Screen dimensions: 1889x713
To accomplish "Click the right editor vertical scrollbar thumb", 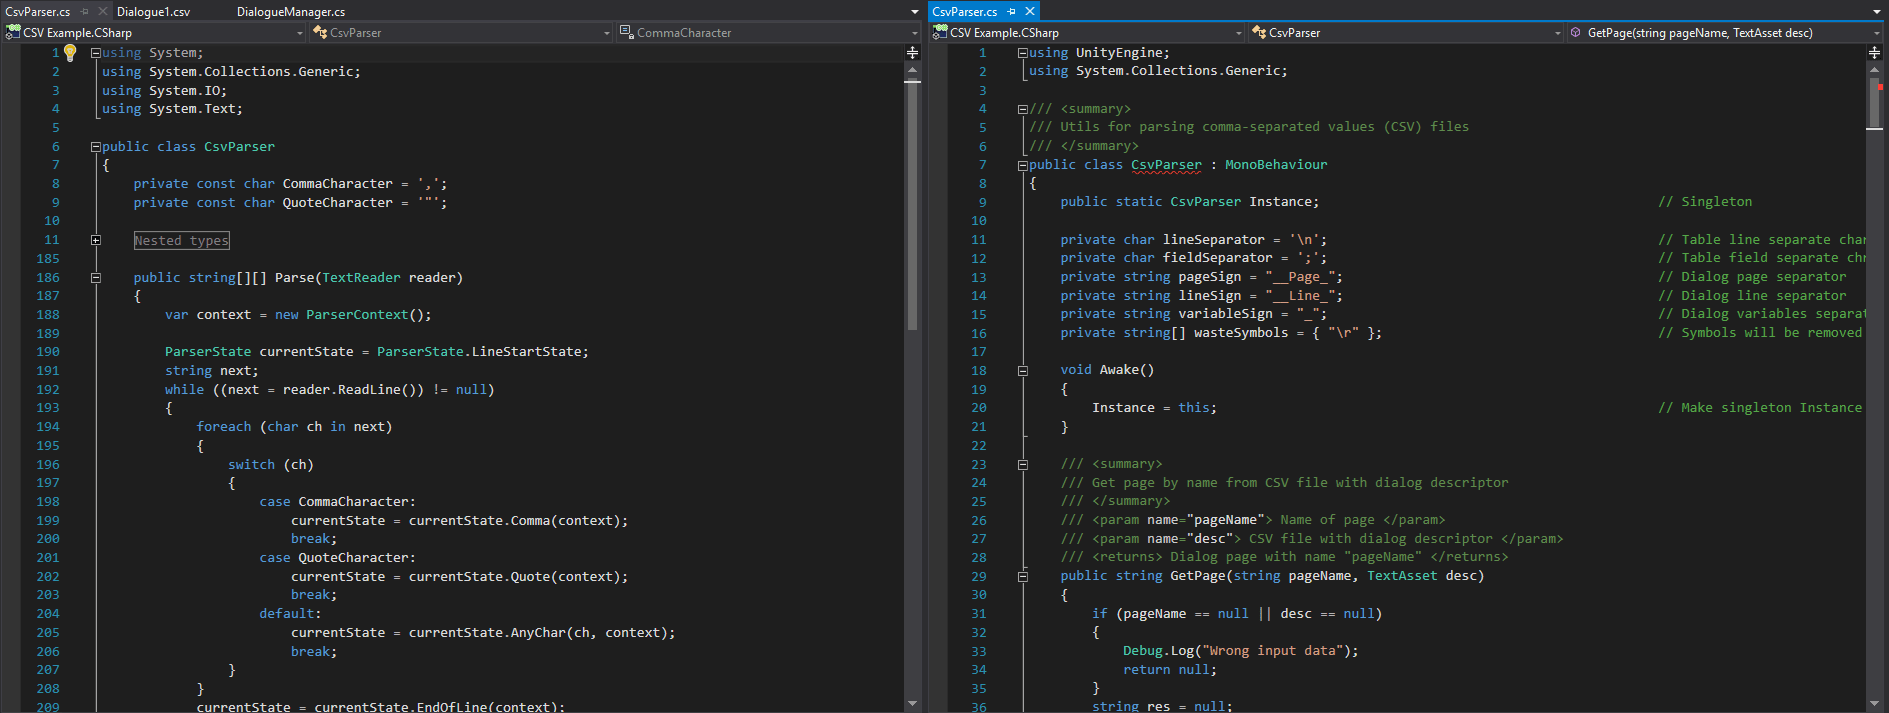I will click(1874, 104).
